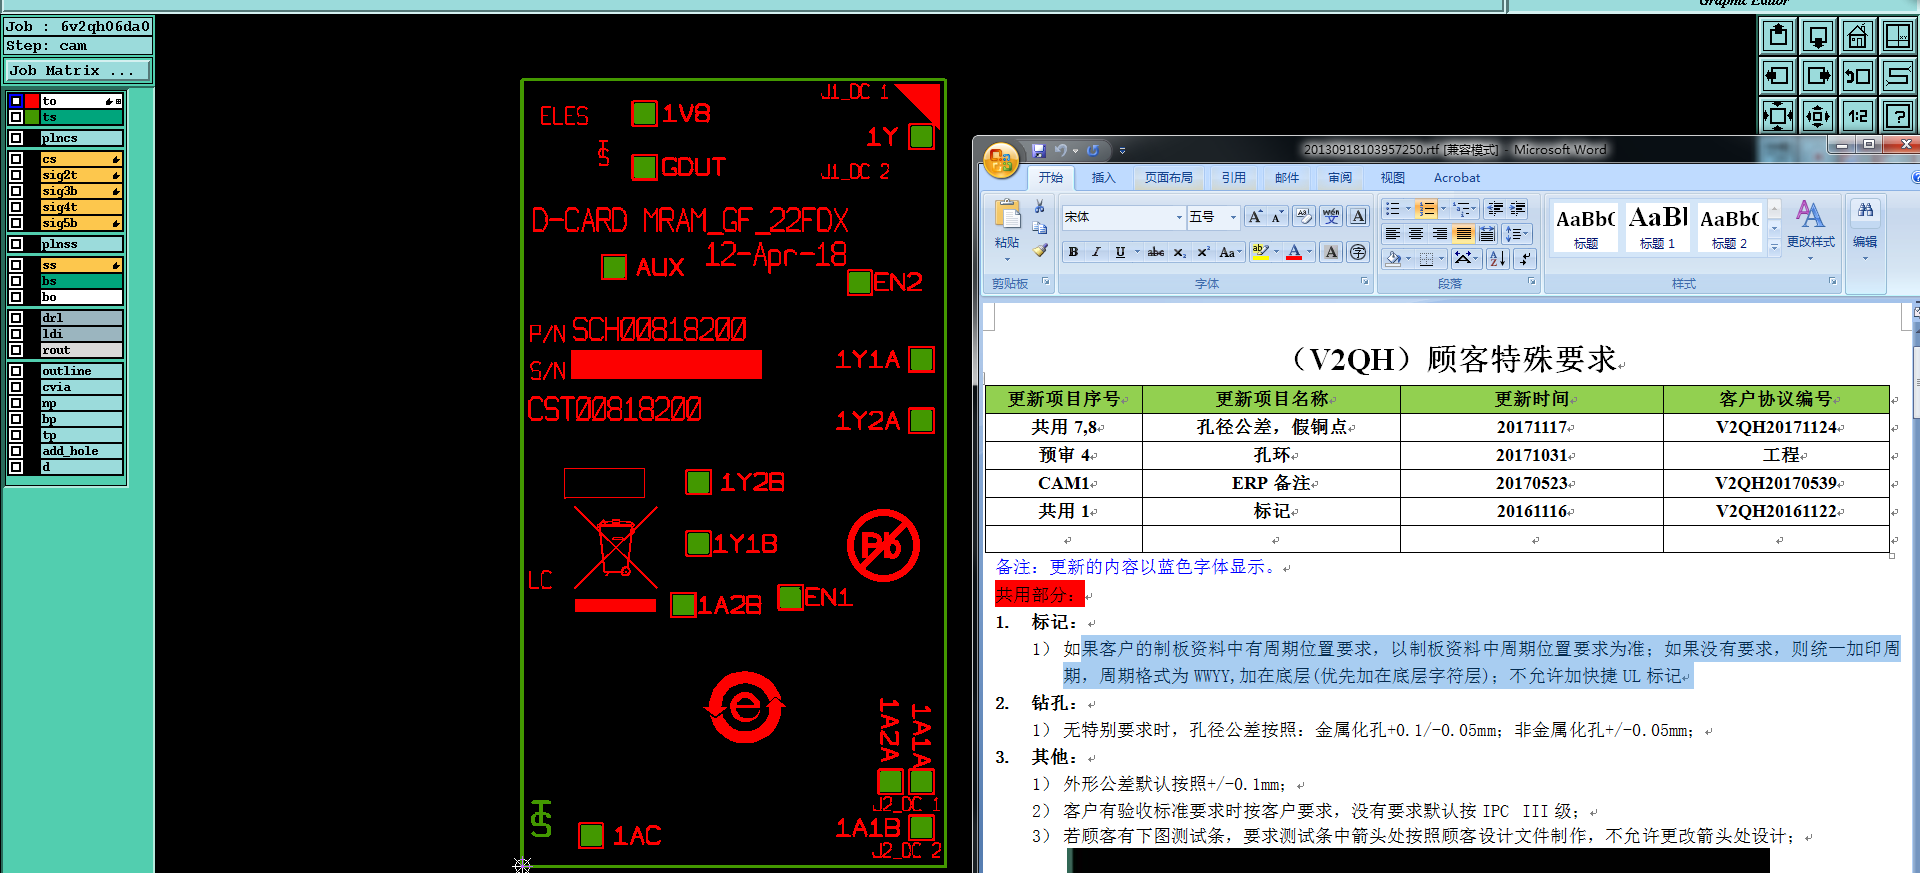Image resolution: width=1920 pixels, height=873 pixels.
Task: Toggle Italic formatting in Word
Action: coord(1096,252)
